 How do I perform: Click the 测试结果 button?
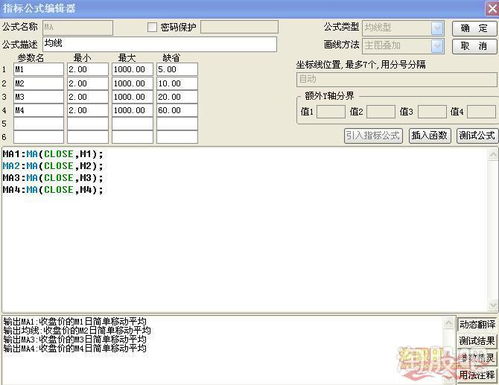point(477,341)
